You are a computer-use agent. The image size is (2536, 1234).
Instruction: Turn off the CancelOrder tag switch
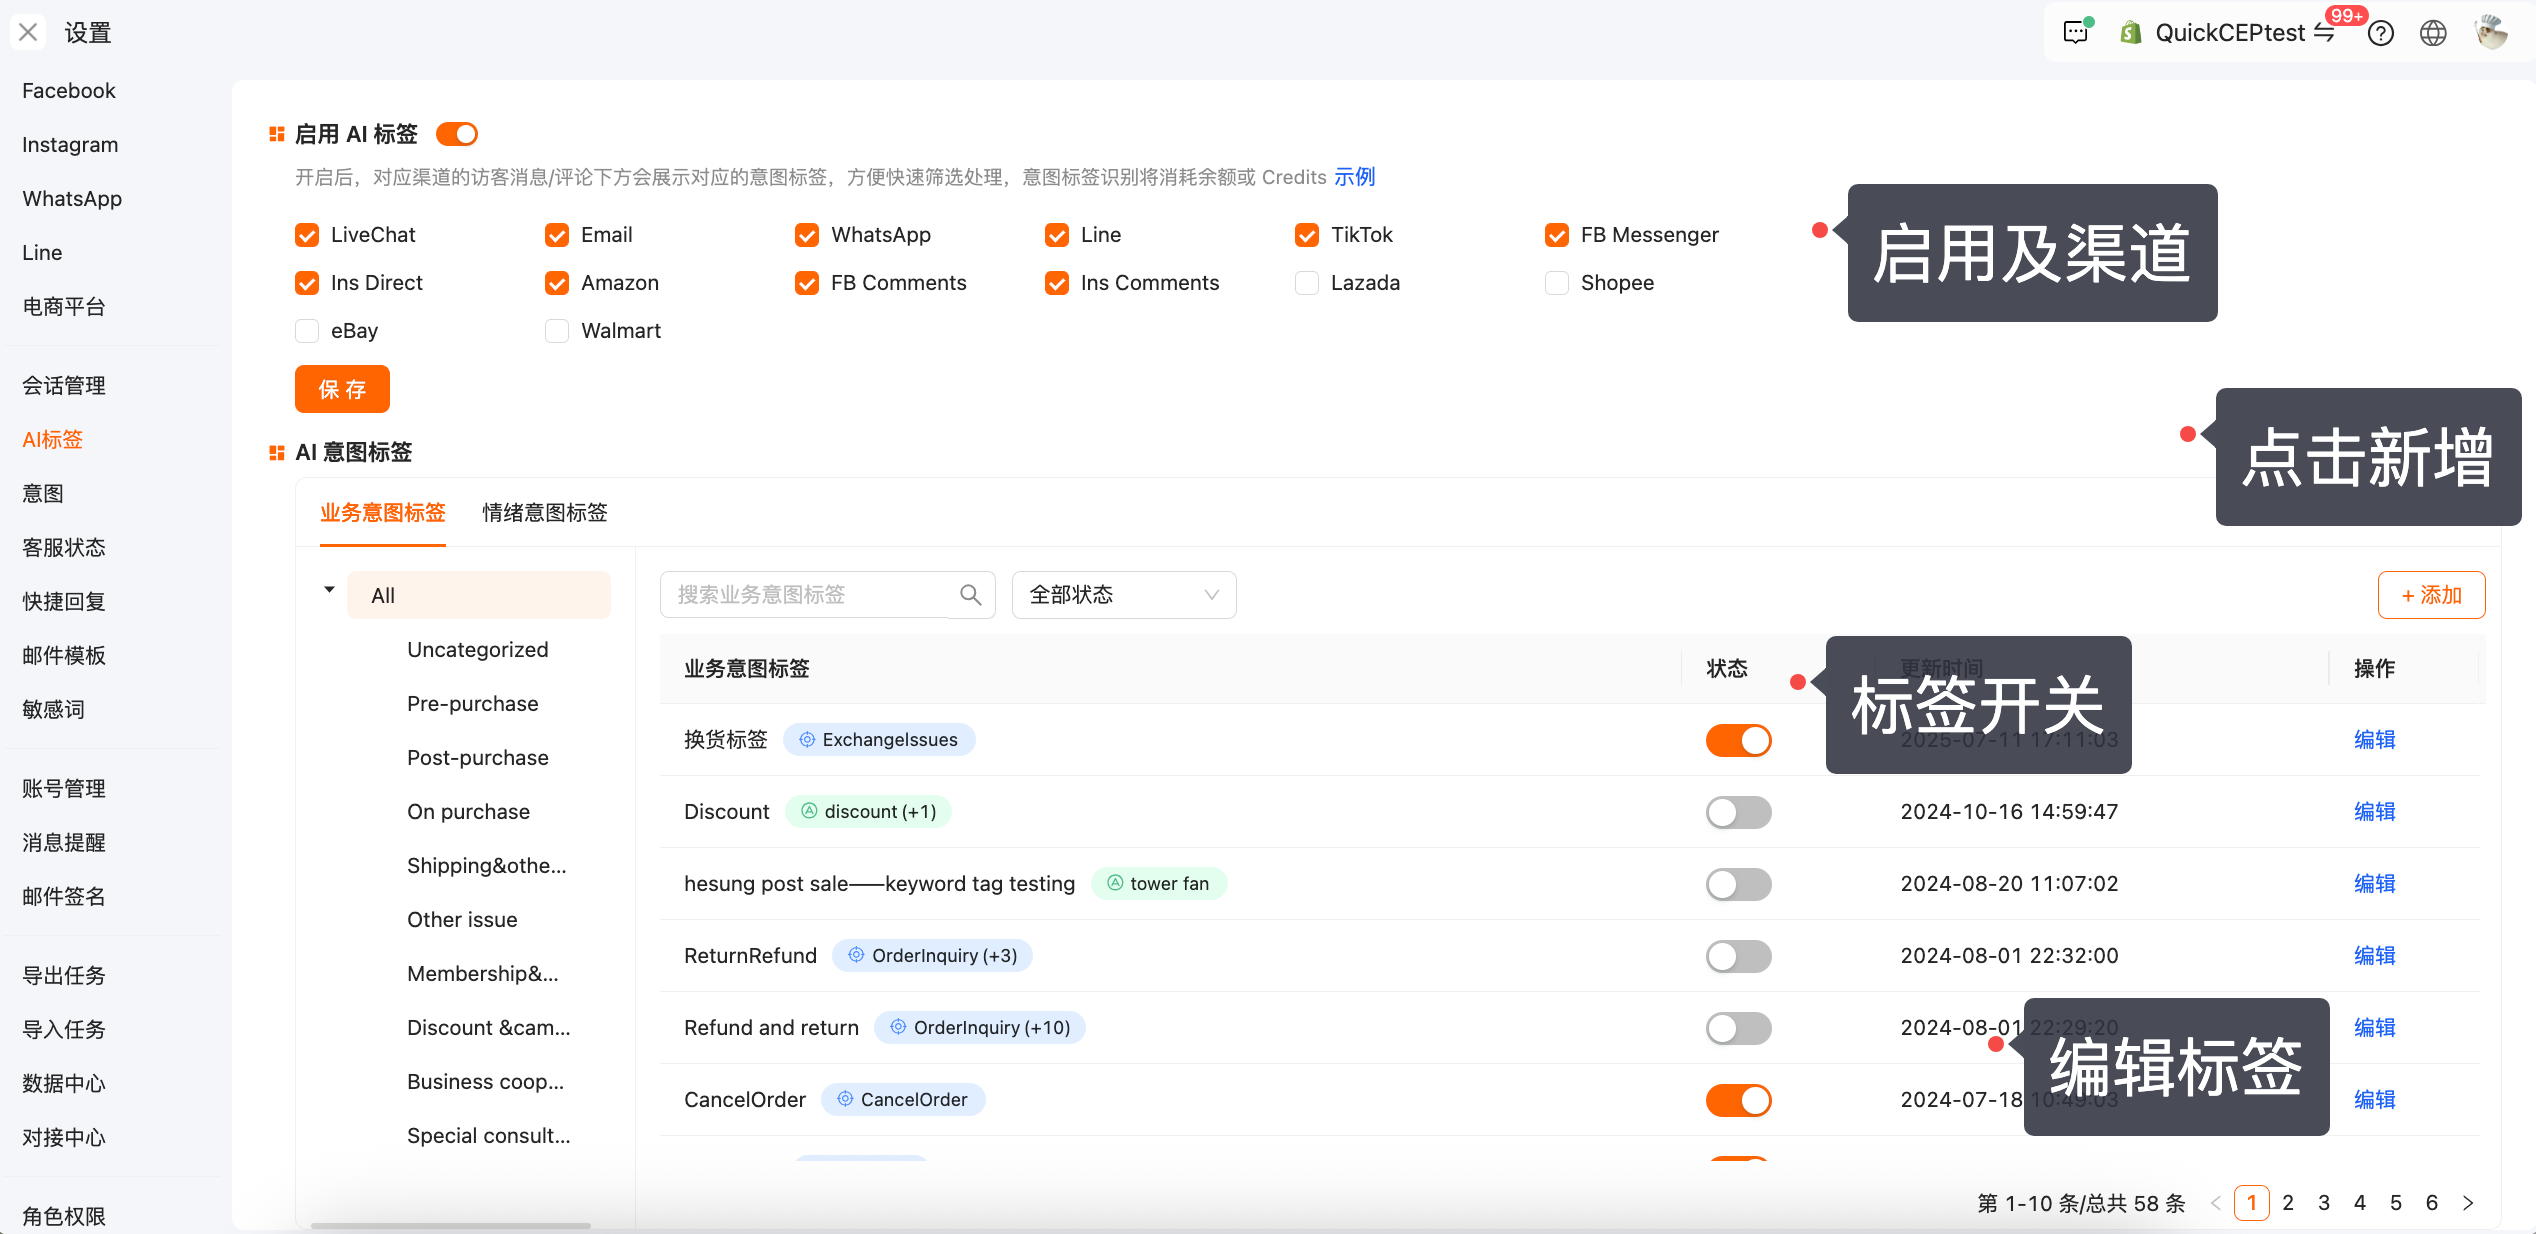(1739, 1100)
